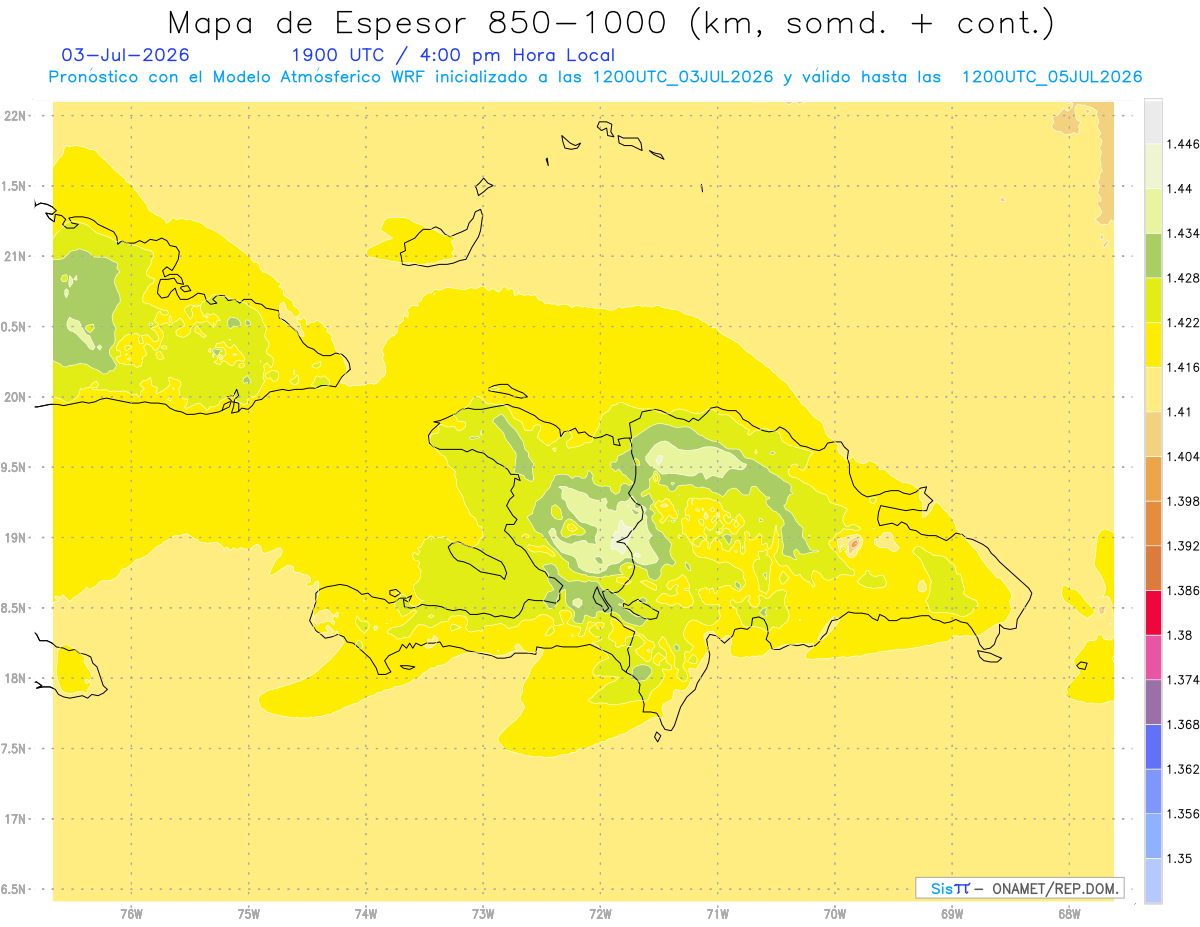Click the '70W' longitude label
The image size is (1200, 927).
pyautogui.click(x=835, y=913)
